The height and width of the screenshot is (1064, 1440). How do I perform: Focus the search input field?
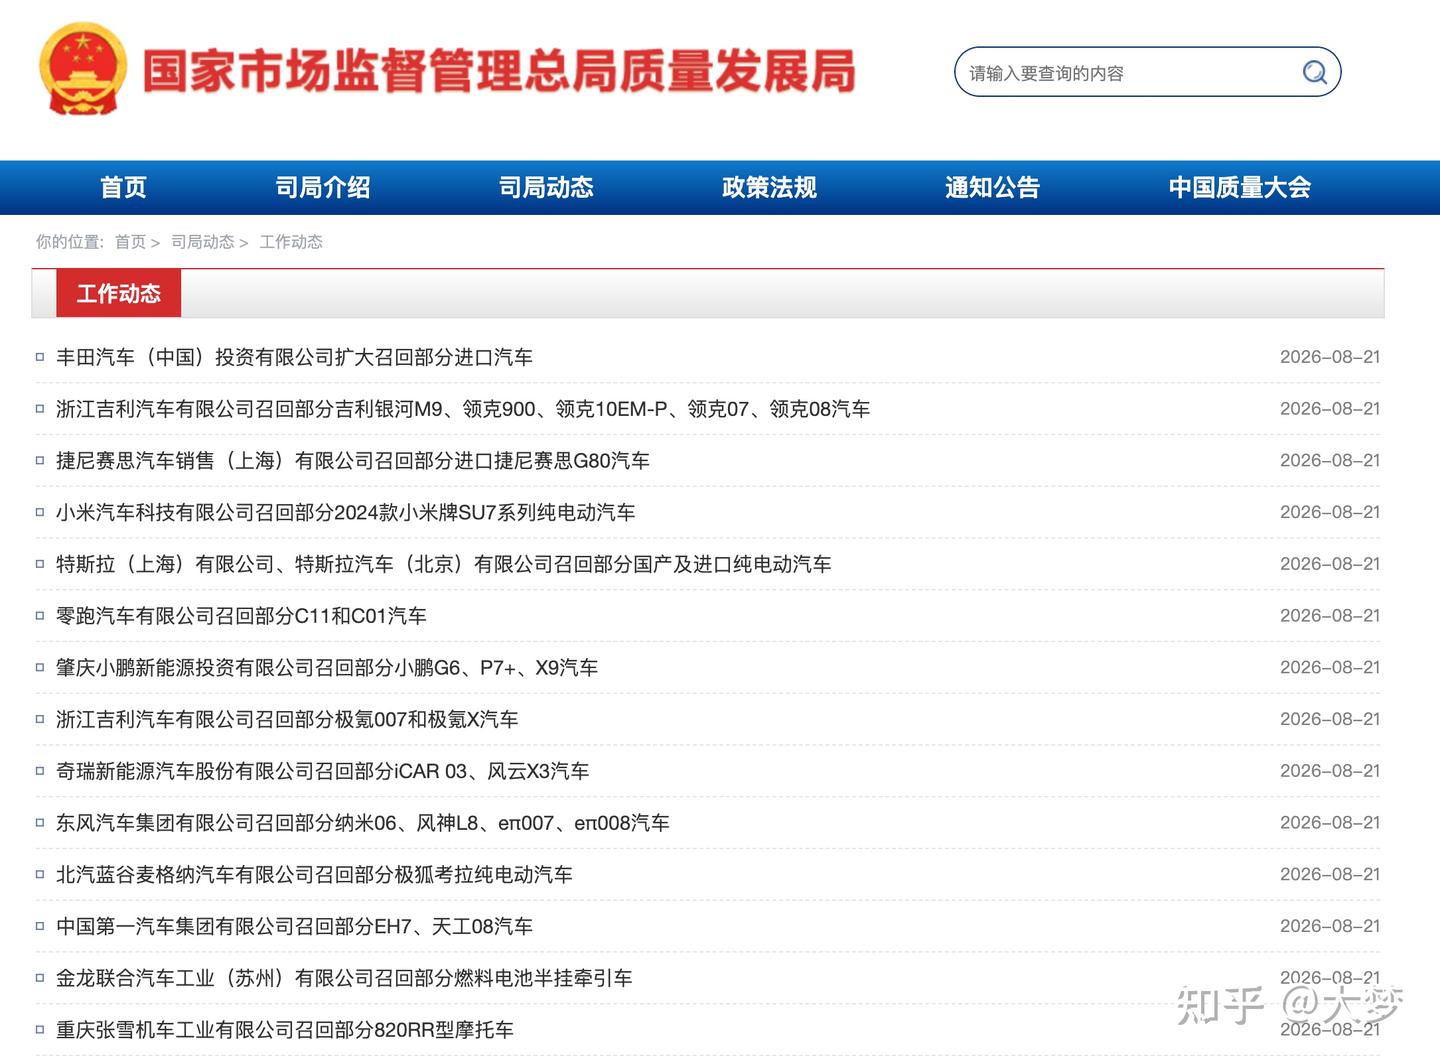[x=1147, y=72]
